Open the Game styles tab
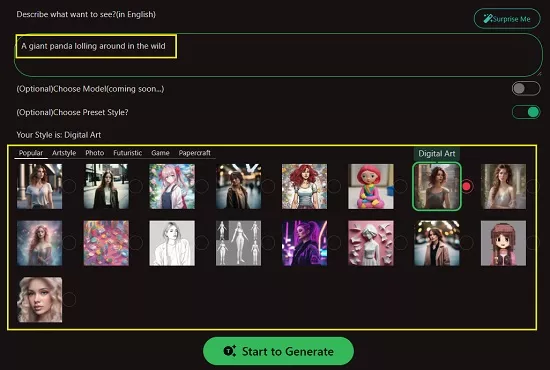Viewport: 550px width, 370px height. (x=160, y=153)
